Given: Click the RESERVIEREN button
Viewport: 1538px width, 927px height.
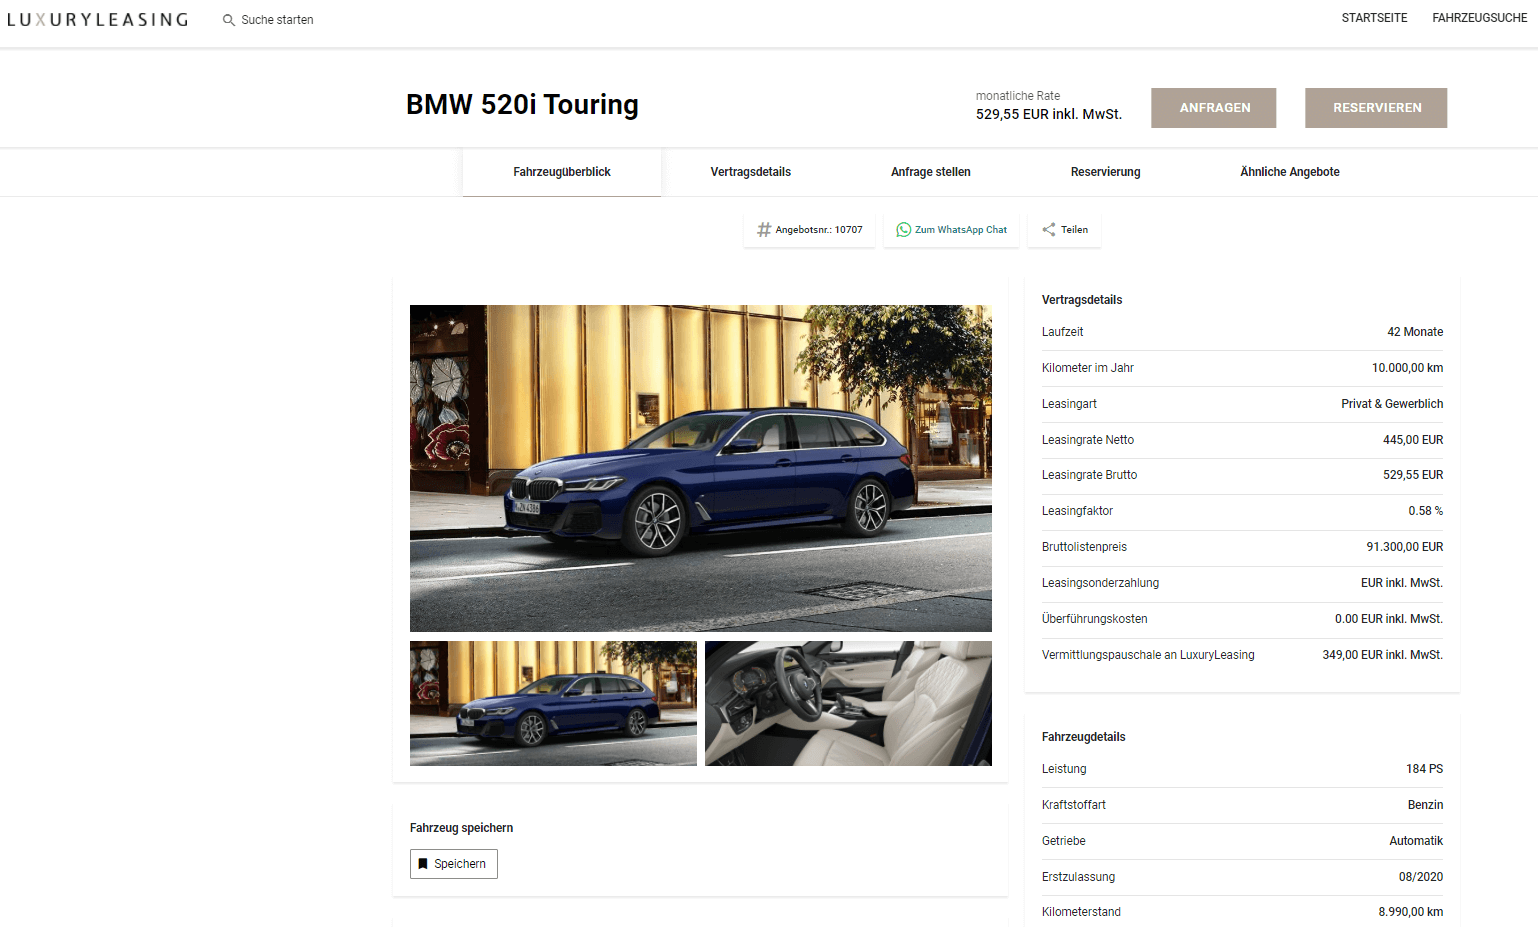Looking at the screenshot, I should (x=1376, y=108).
